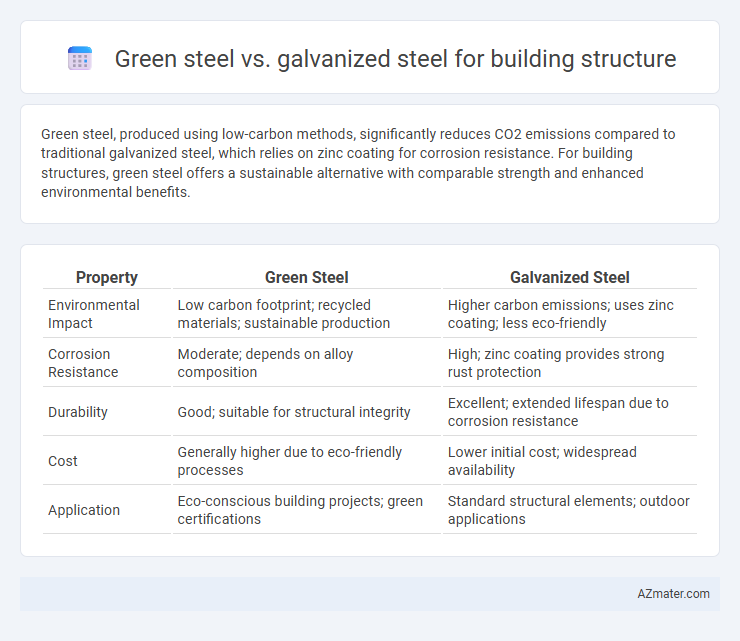This screenshot has height=641, width=740.
Task: Click cell 'Eco-conscious building projects; green certifications'
Action: 307,510
